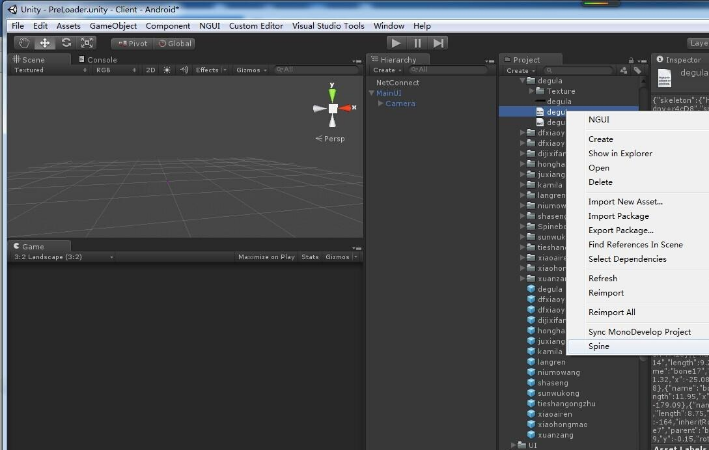
Task: Click the scene orientation gizmo
Action: [x=333, y=108]
